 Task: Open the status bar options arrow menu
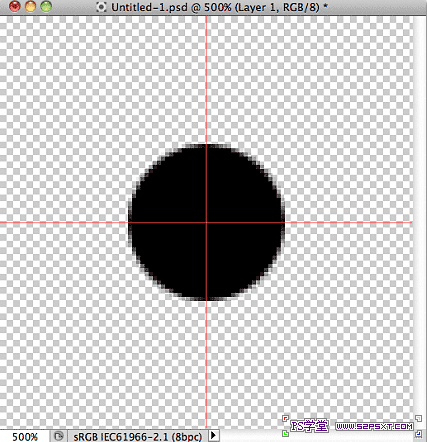pyautogui.click(x=213, y=435)
